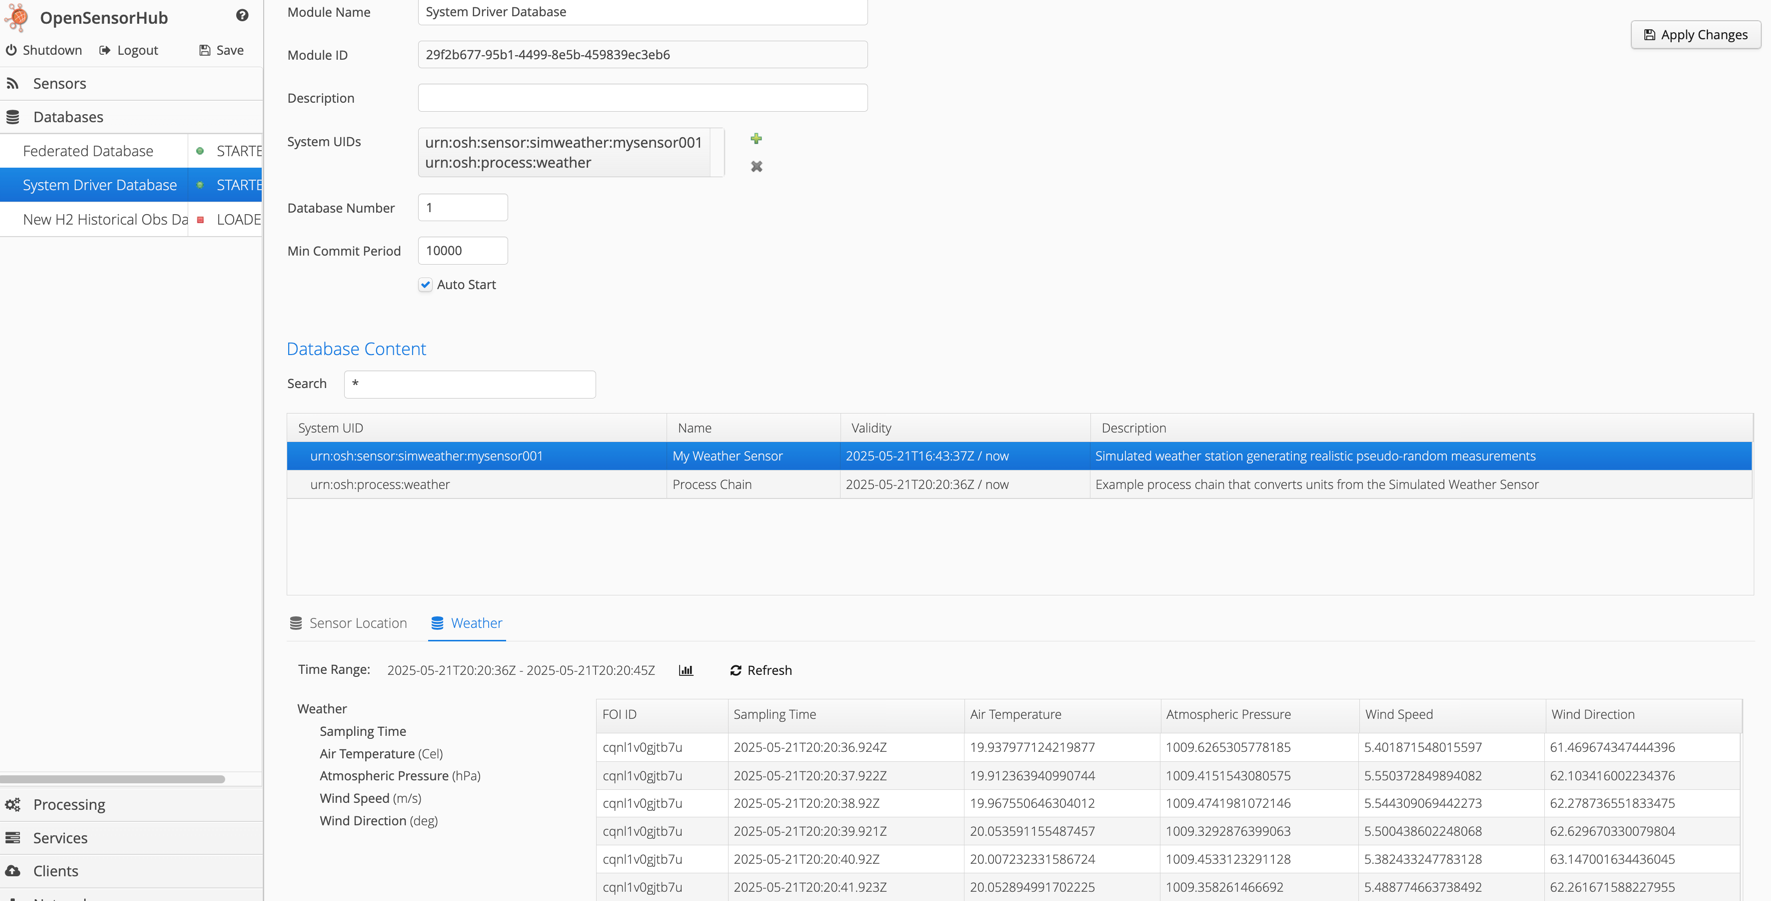Click the X icon to remove System UID
The width and height of the screenshot is (1771, 901).
coord(756,167)
